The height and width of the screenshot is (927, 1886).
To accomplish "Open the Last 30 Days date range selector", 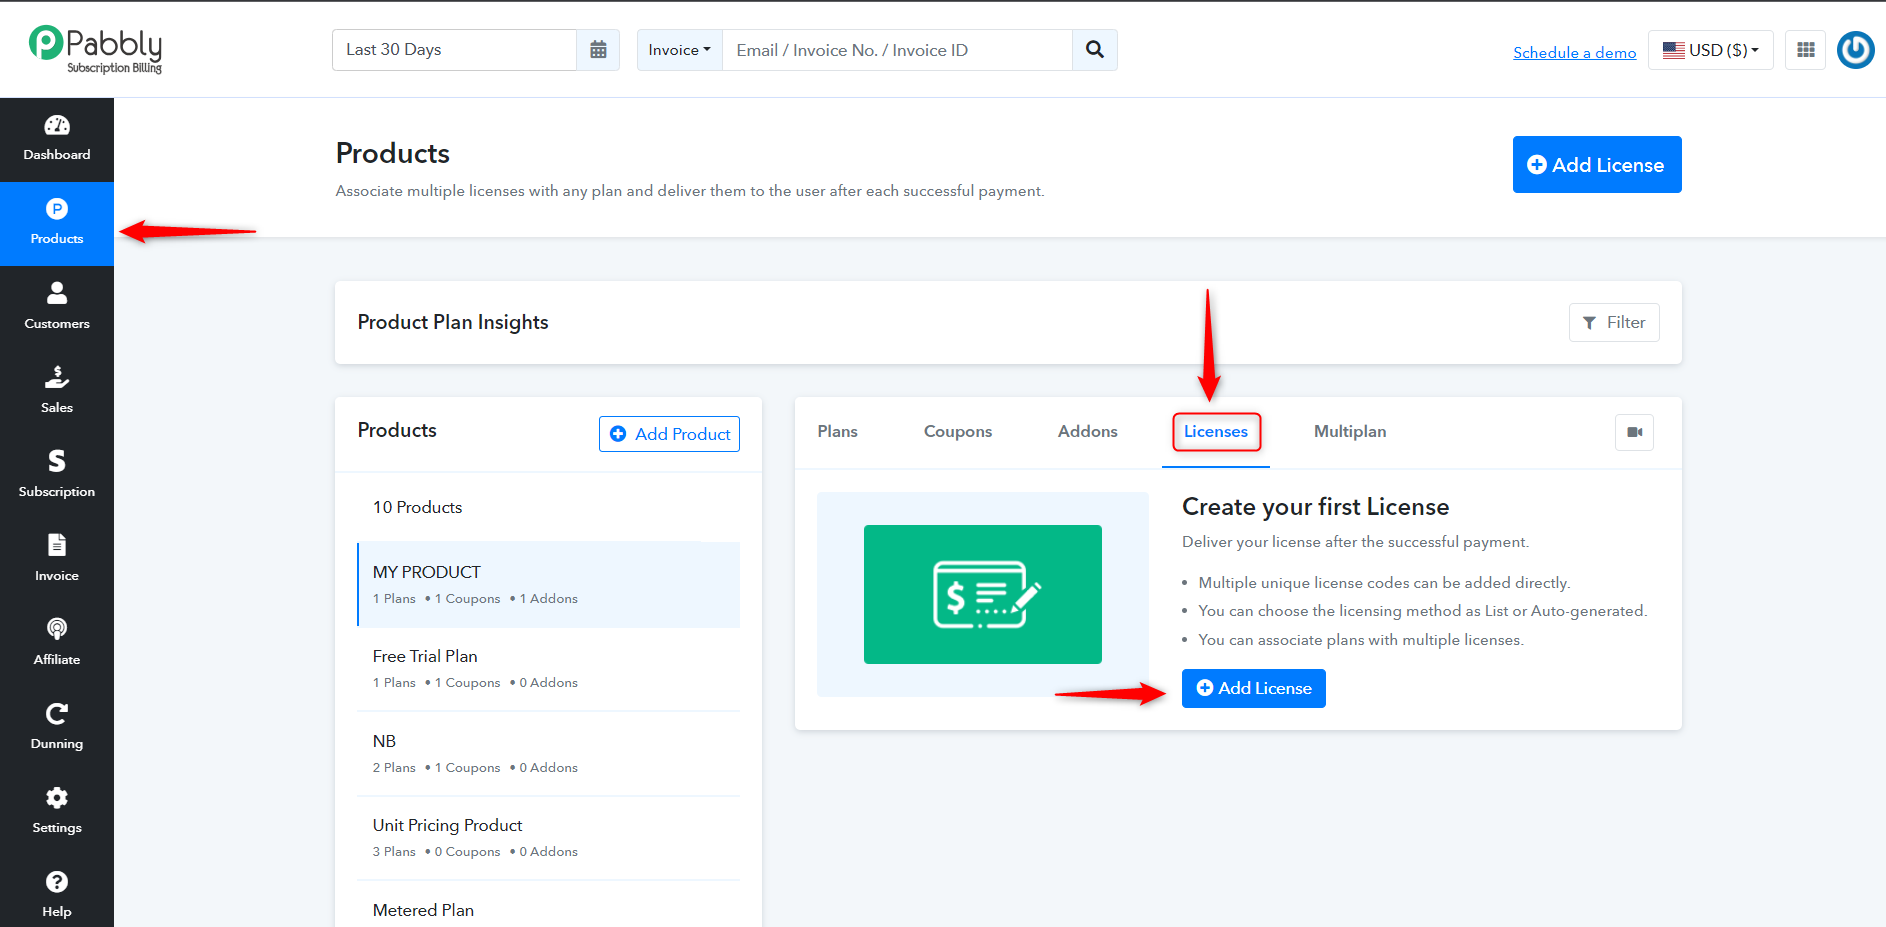I will (x=454, y=50).
